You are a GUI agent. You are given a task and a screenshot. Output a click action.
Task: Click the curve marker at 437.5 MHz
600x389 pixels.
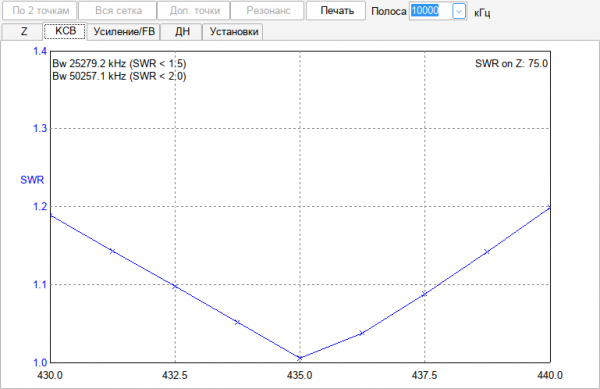424,294
